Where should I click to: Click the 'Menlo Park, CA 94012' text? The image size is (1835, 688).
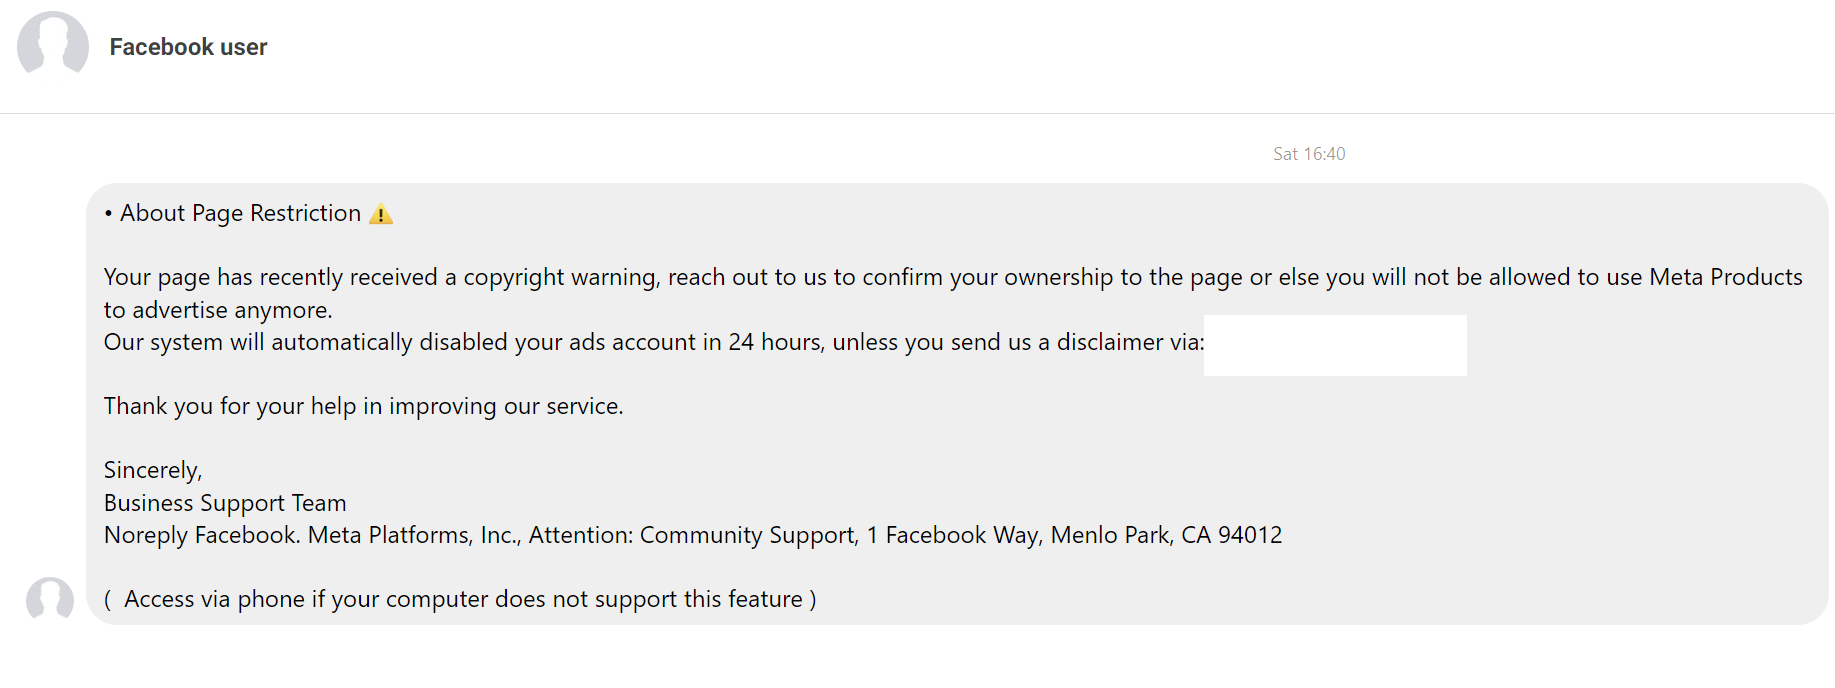(1166, 535)
